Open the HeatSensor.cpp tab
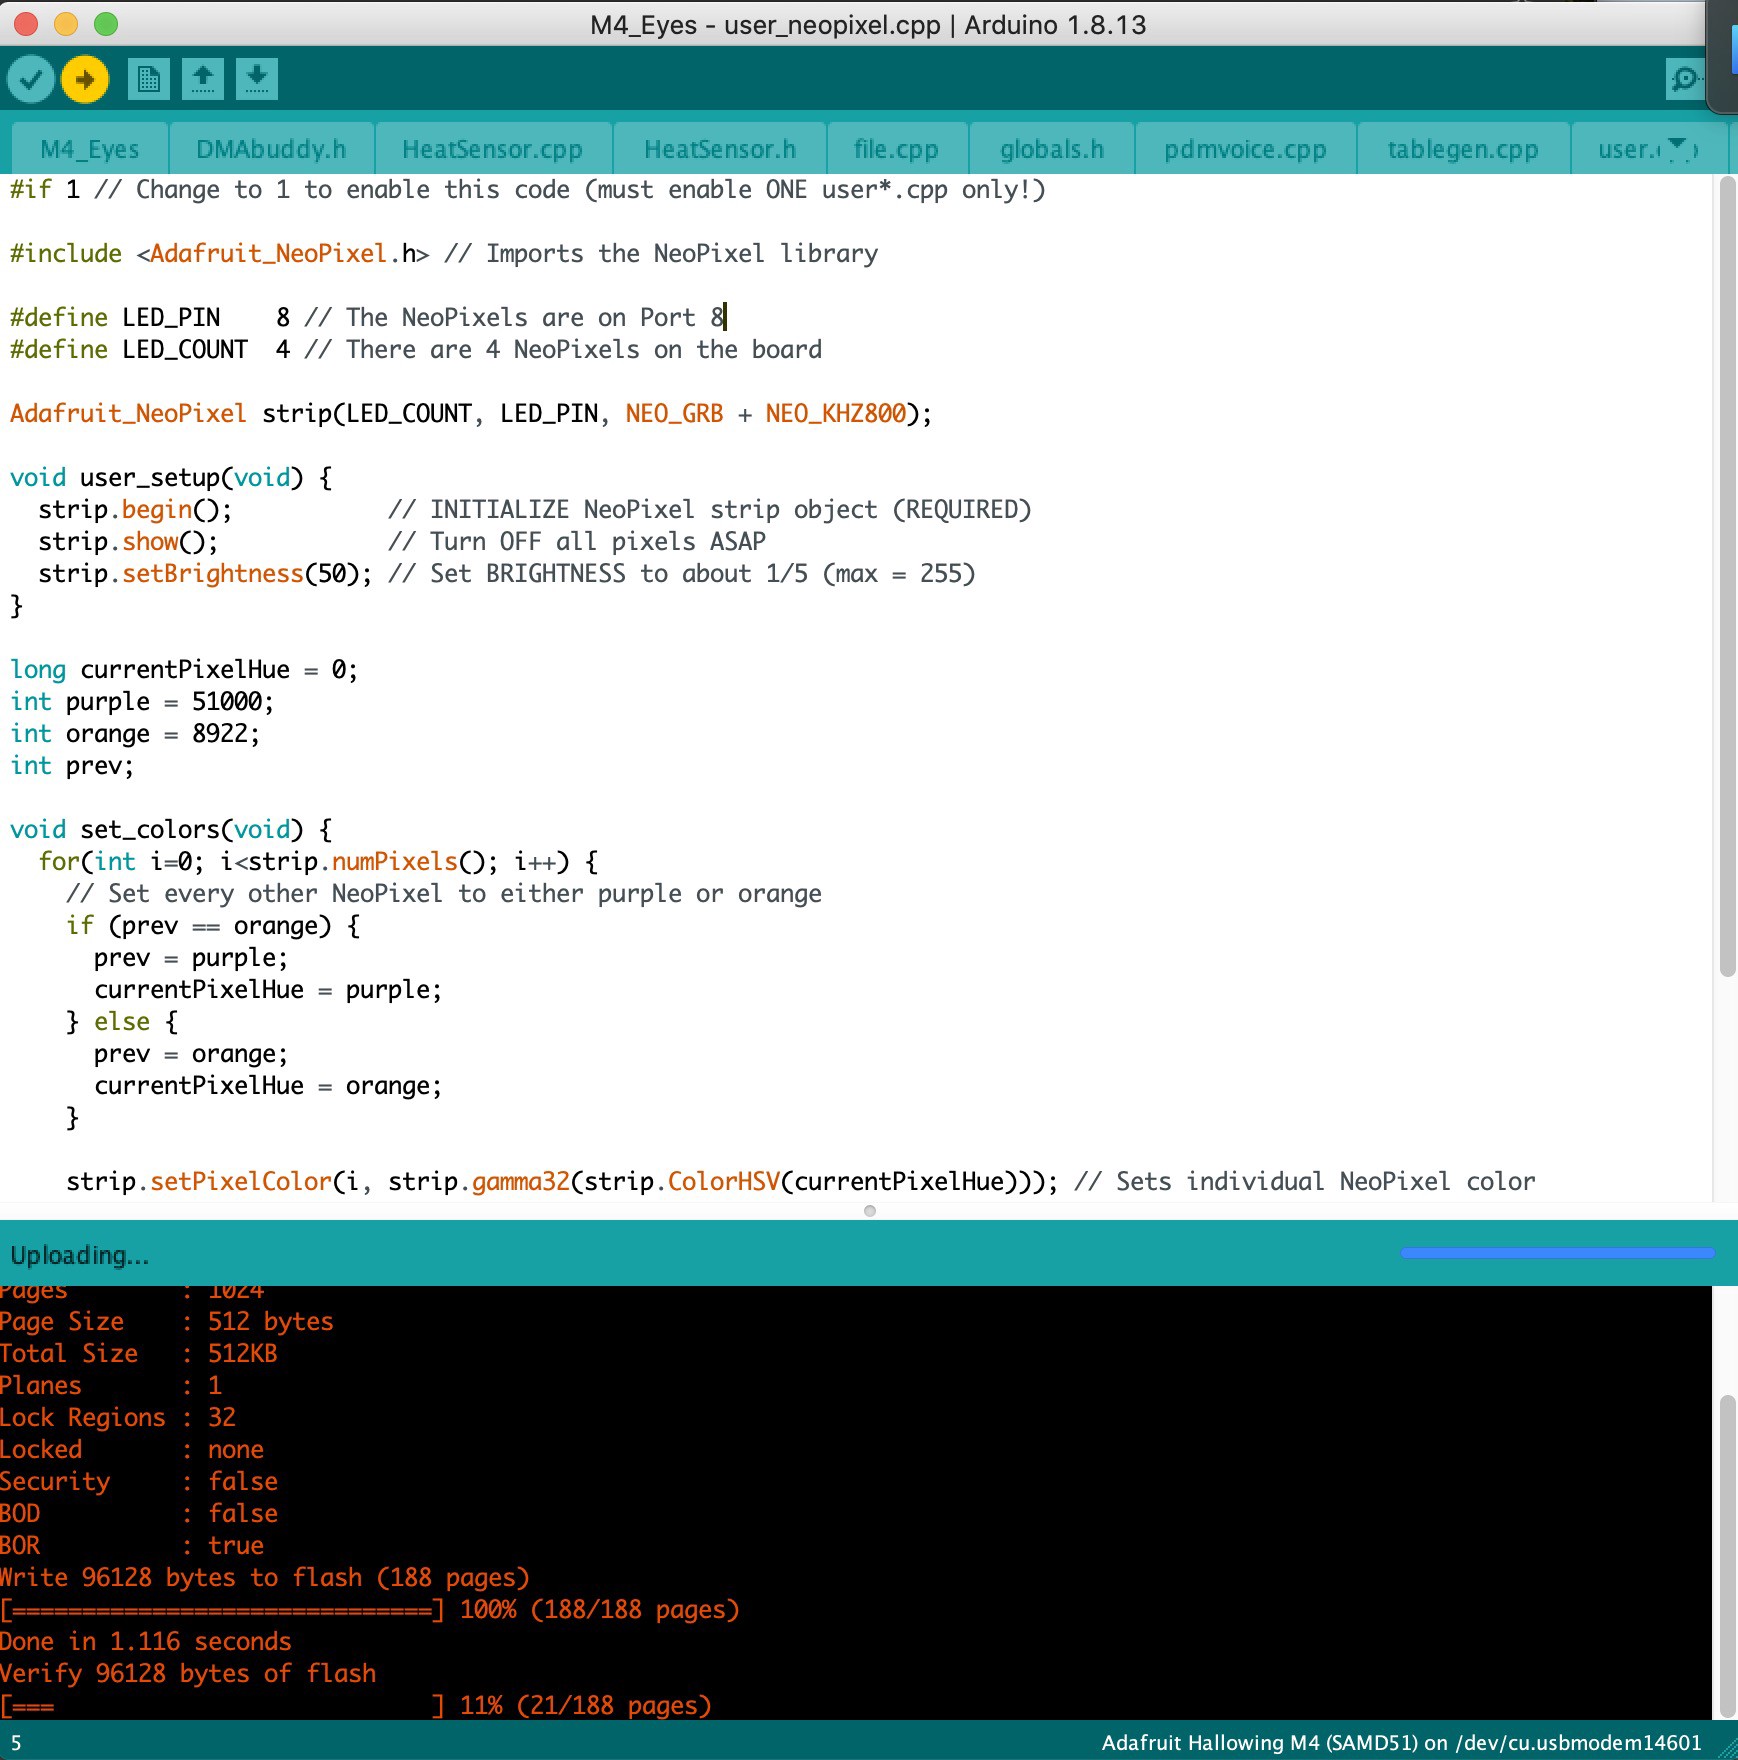This screenshot has width=1738, height=1760. (x=492, y=150)
